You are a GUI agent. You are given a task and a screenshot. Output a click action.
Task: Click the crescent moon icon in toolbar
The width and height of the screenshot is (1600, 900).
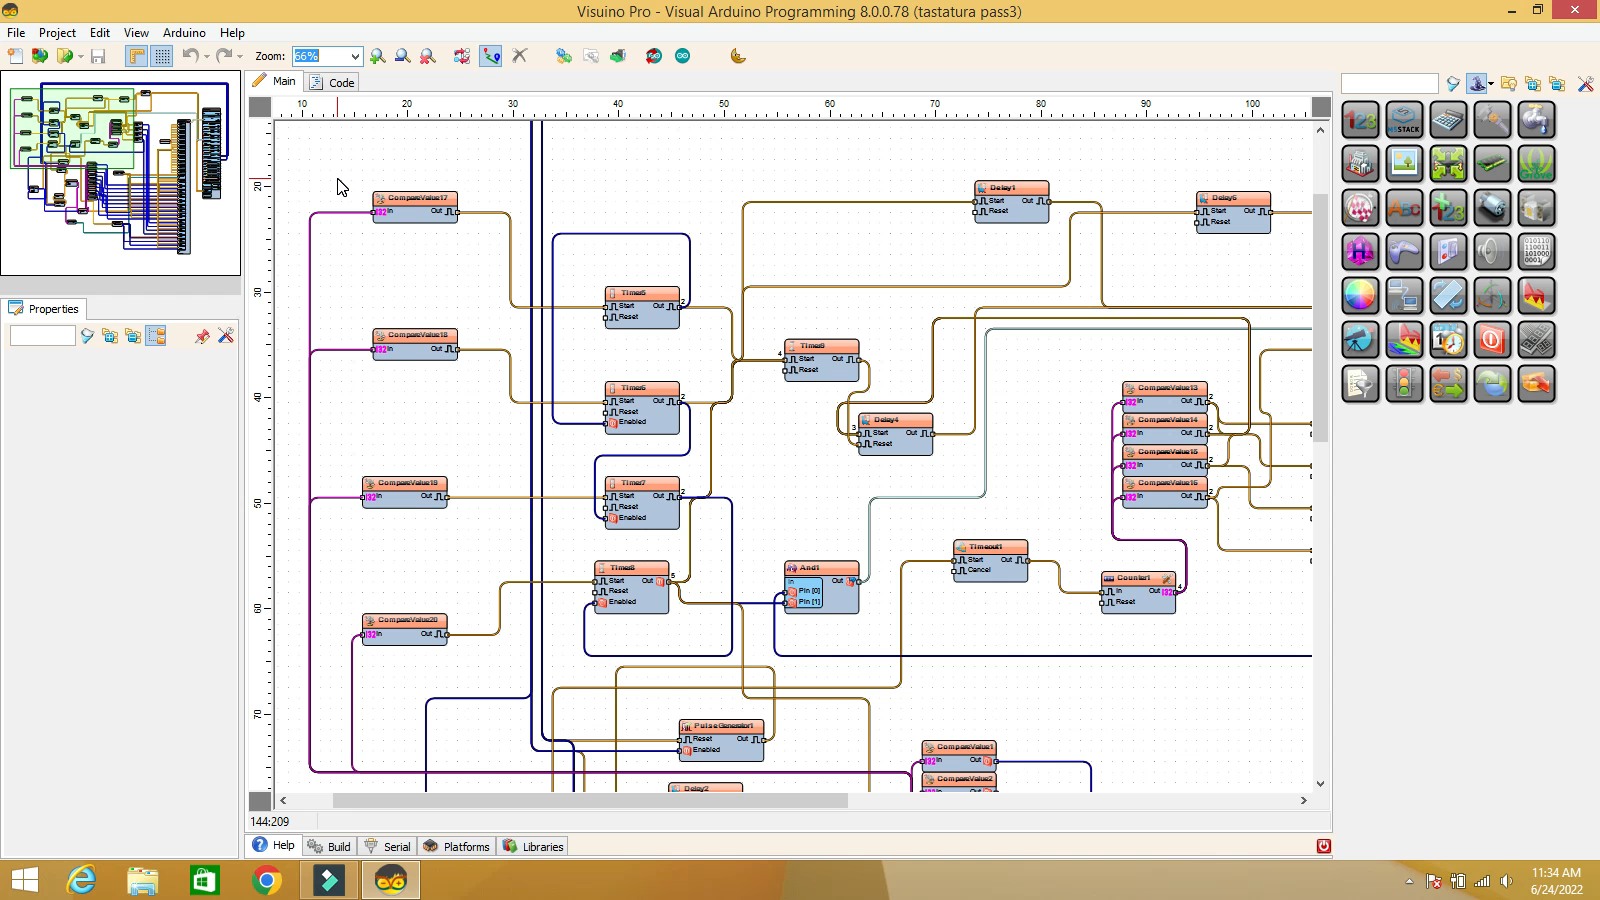point(738,56)
